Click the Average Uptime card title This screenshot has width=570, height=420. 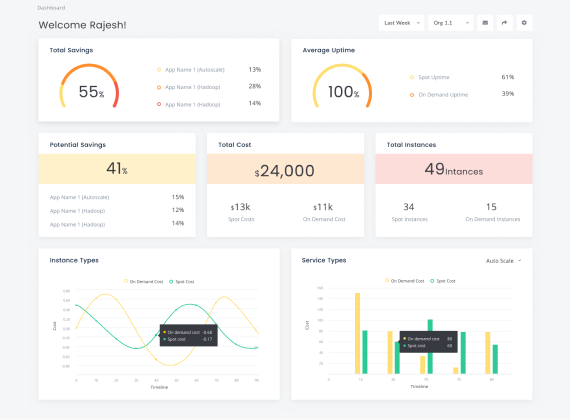point(329,50)
